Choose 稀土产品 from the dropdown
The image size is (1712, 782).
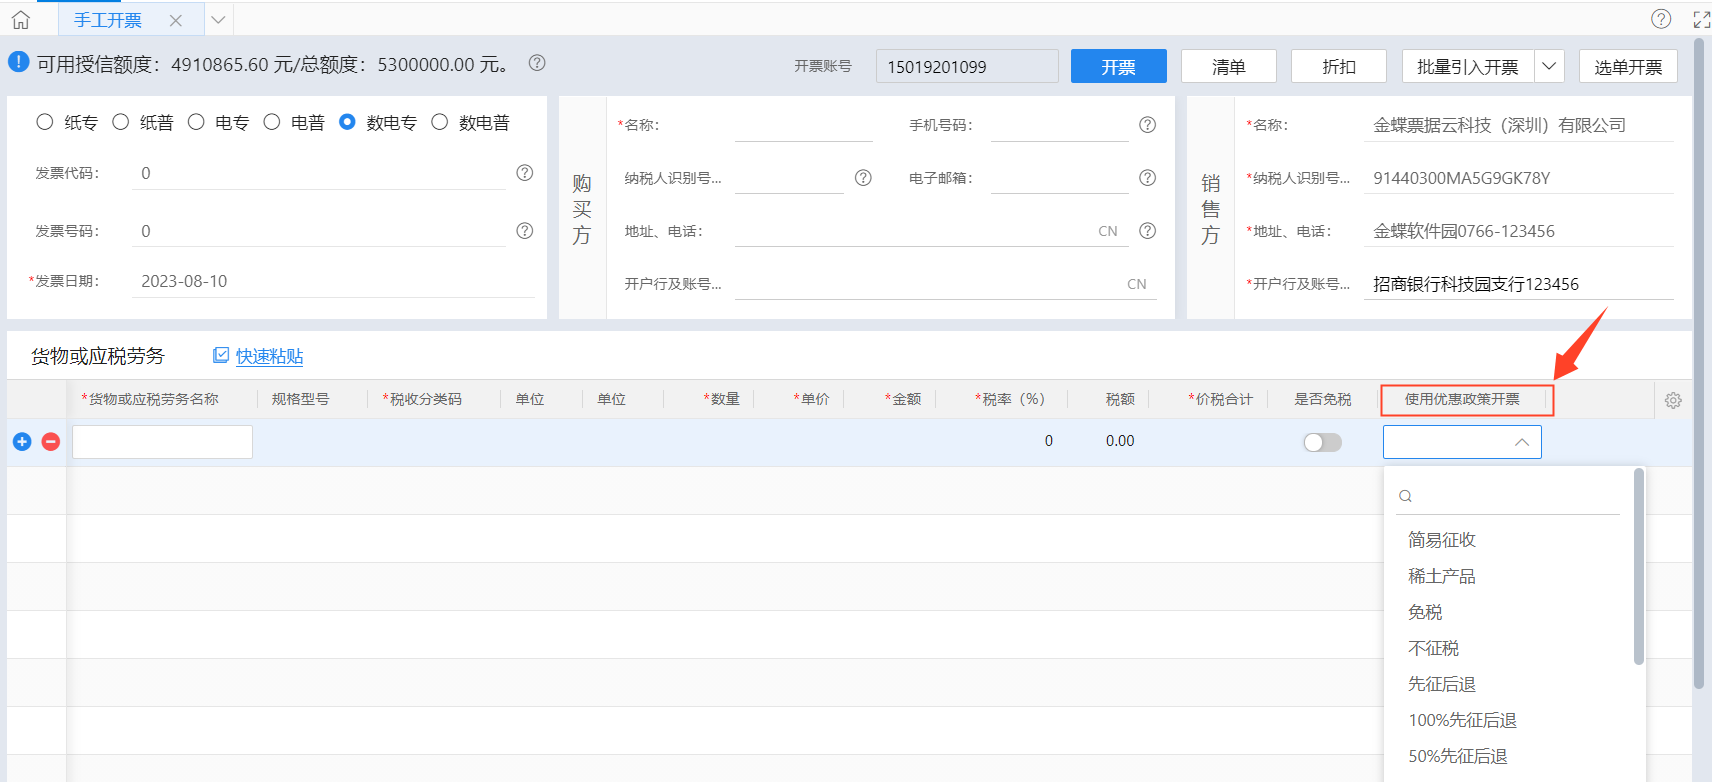point(1441,576)
